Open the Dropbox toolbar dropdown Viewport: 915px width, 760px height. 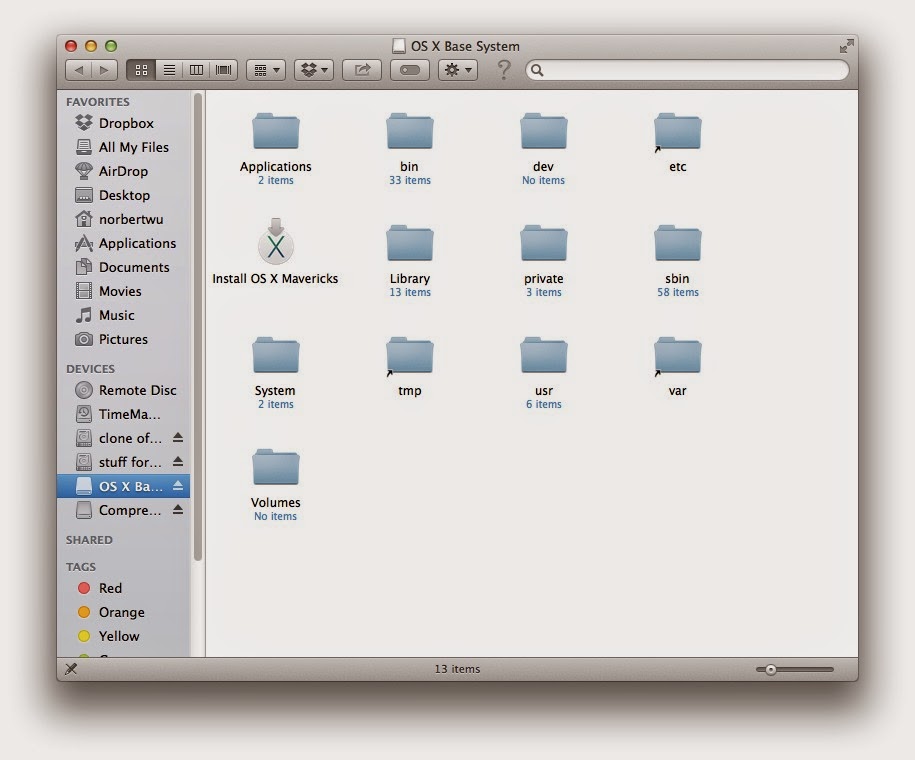click(314, 70)
